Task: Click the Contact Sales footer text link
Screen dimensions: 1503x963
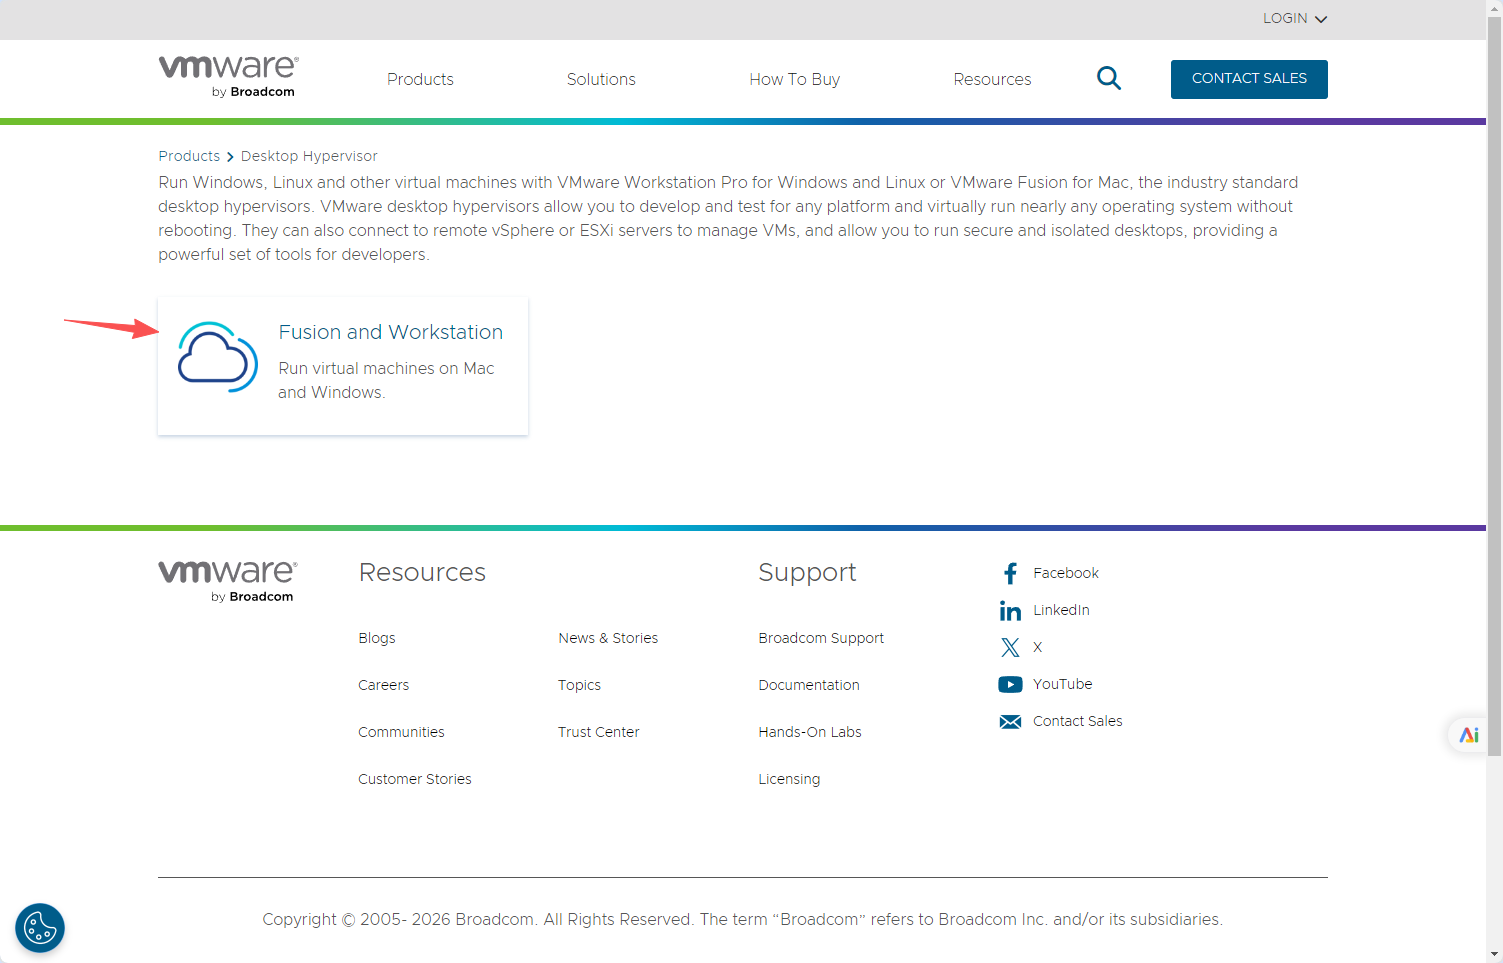Action: click(1077, 721)
